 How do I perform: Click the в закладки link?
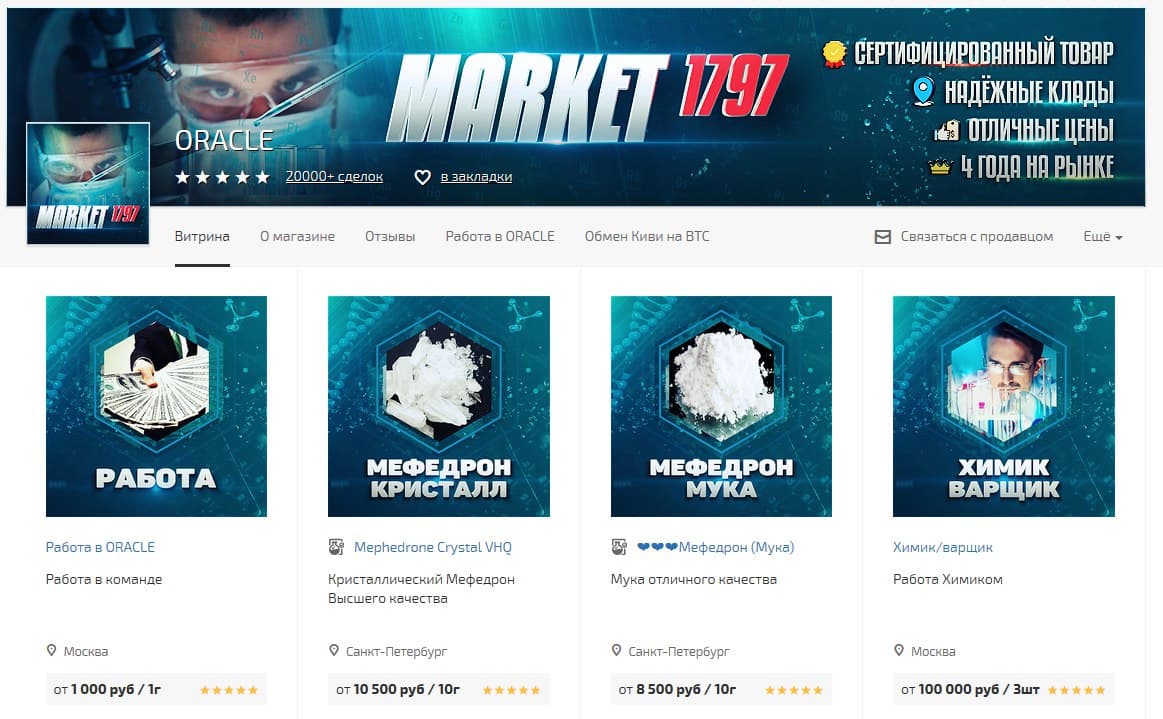(x=476, y=177)
